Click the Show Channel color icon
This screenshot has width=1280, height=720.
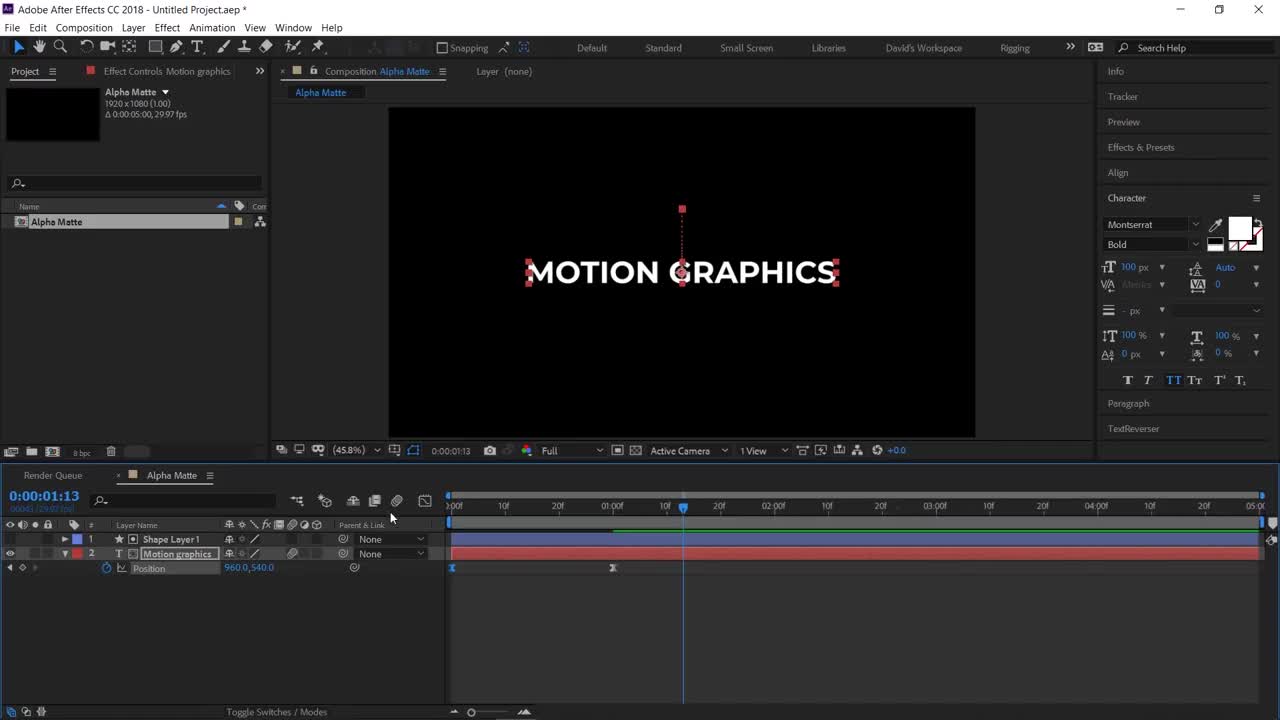[526, 451]
